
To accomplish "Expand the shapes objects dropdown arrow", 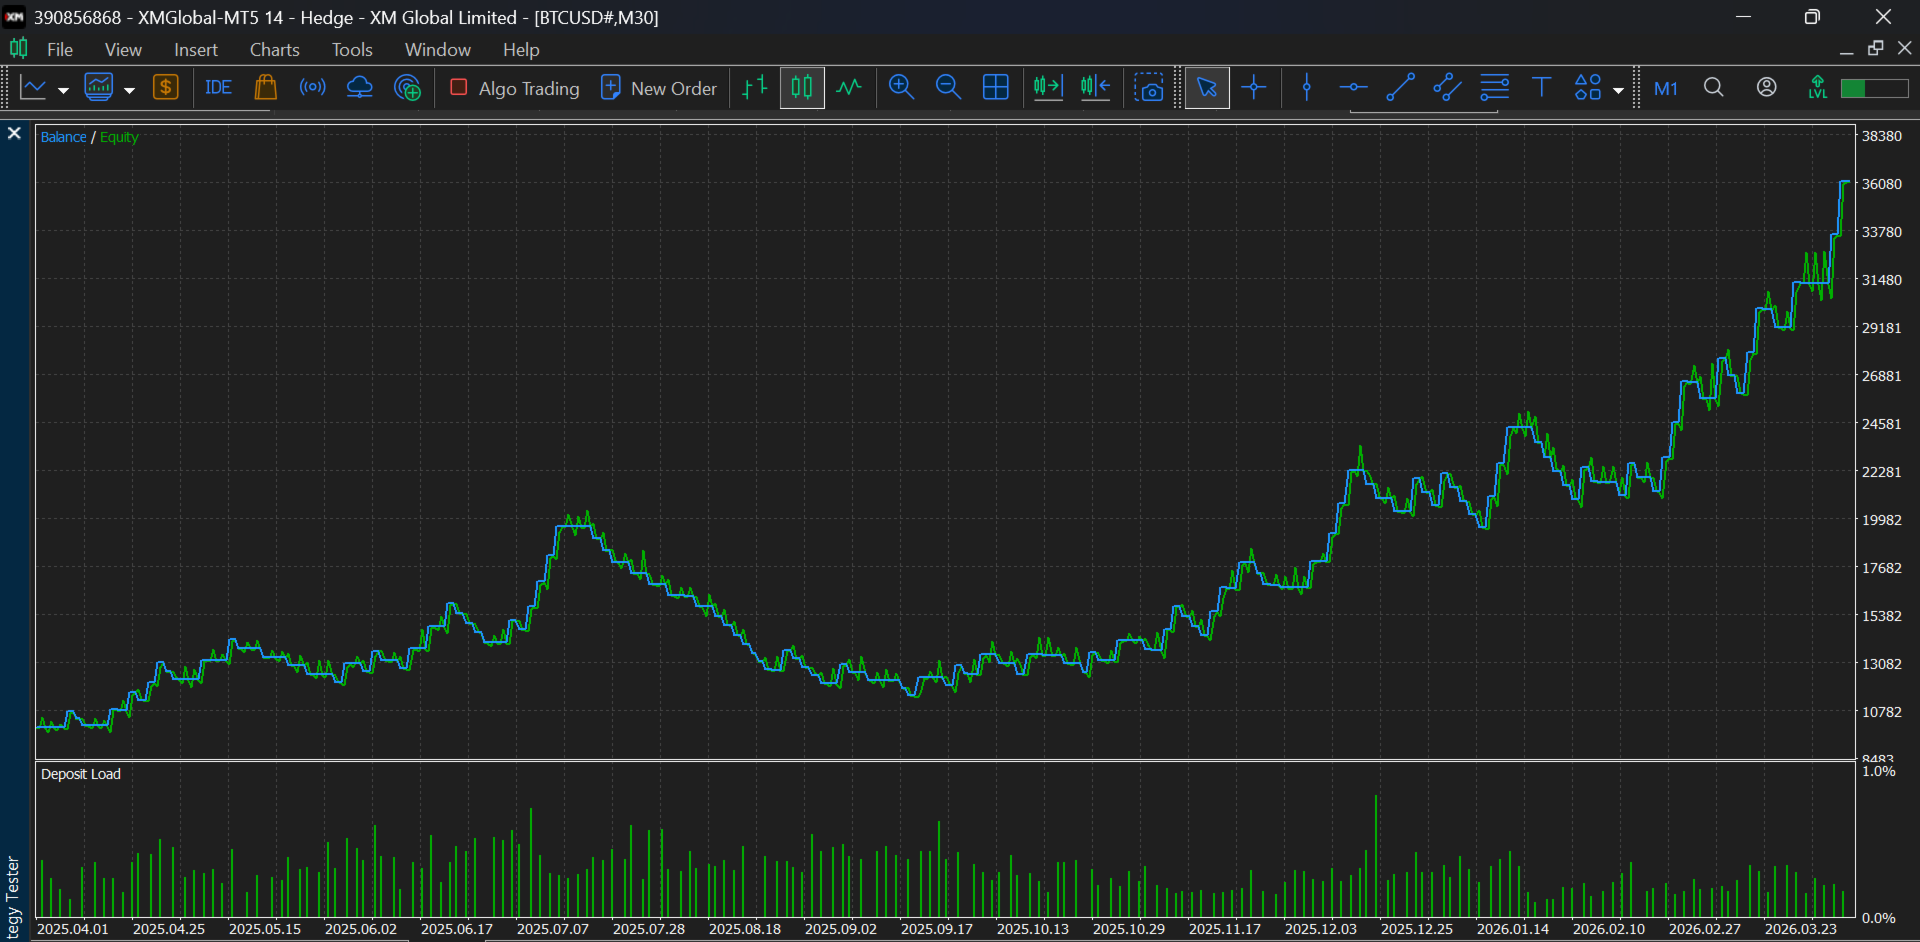I will [x=1619, y=90].
